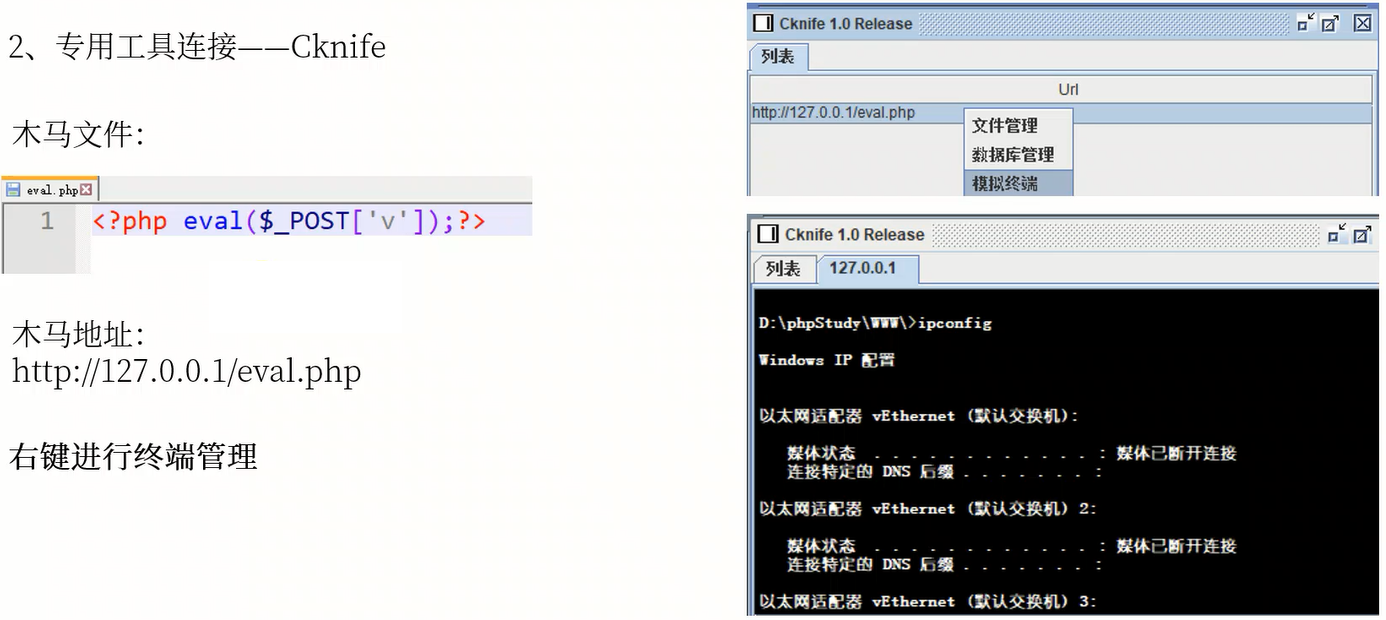Click 媒体状态 line under first vEthernet adapter
The height and width of the screenshot is (620, 1386).
(x=1011, y=453)
